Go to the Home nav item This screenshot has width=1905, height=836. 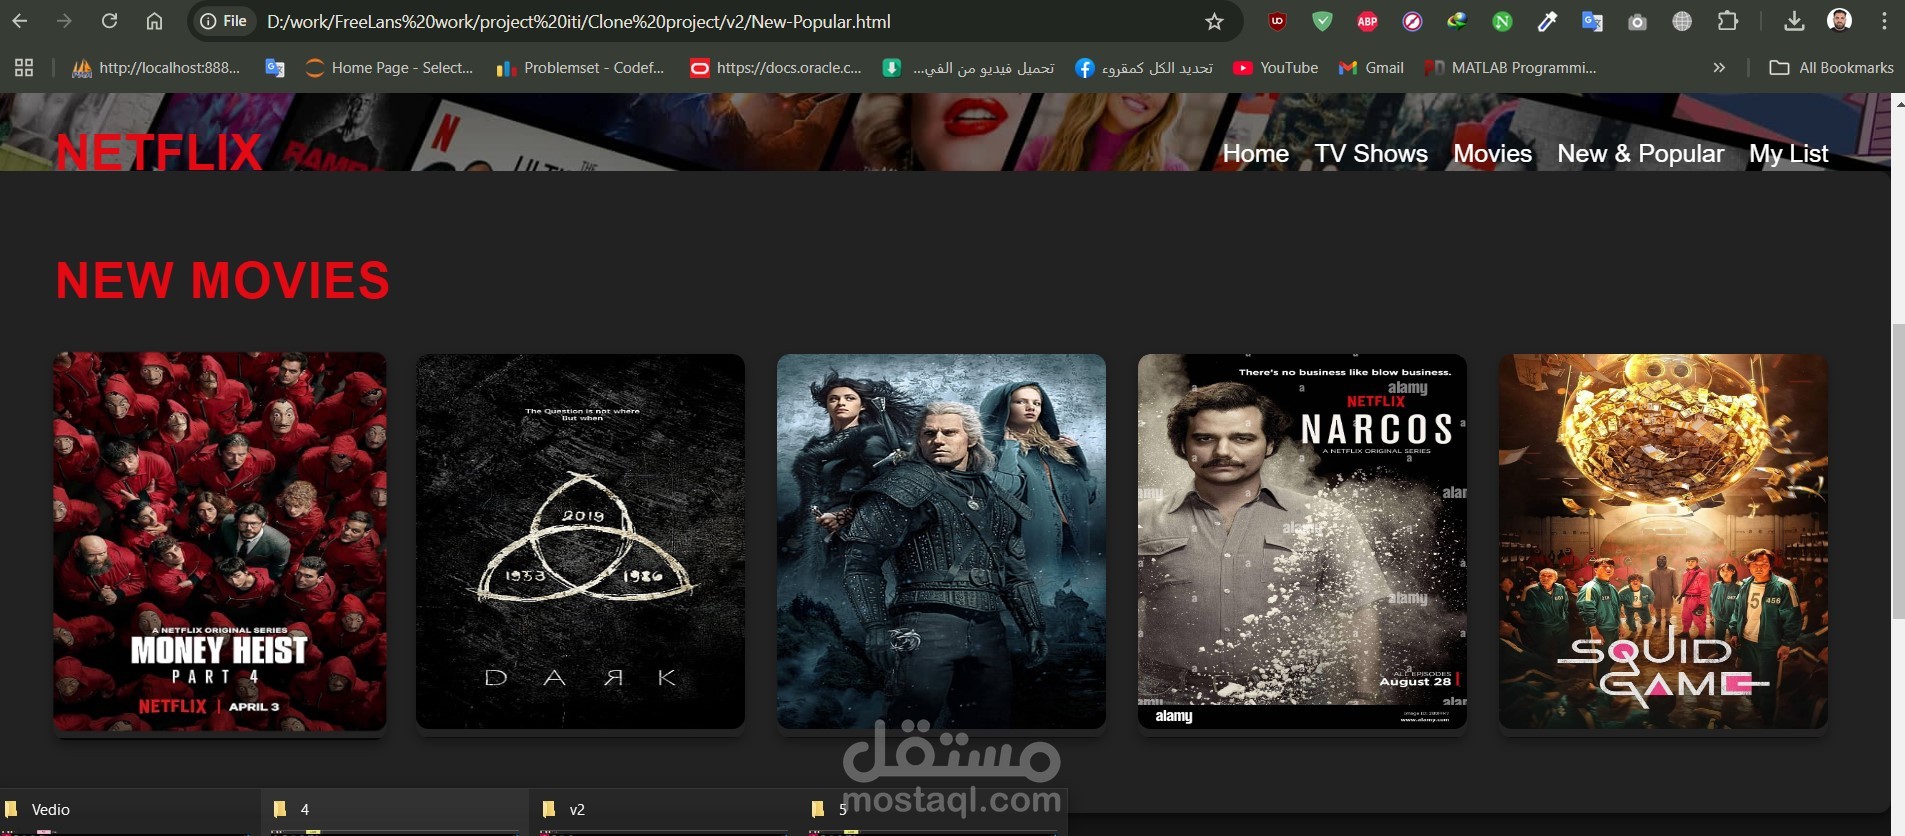coord(1256,153)
